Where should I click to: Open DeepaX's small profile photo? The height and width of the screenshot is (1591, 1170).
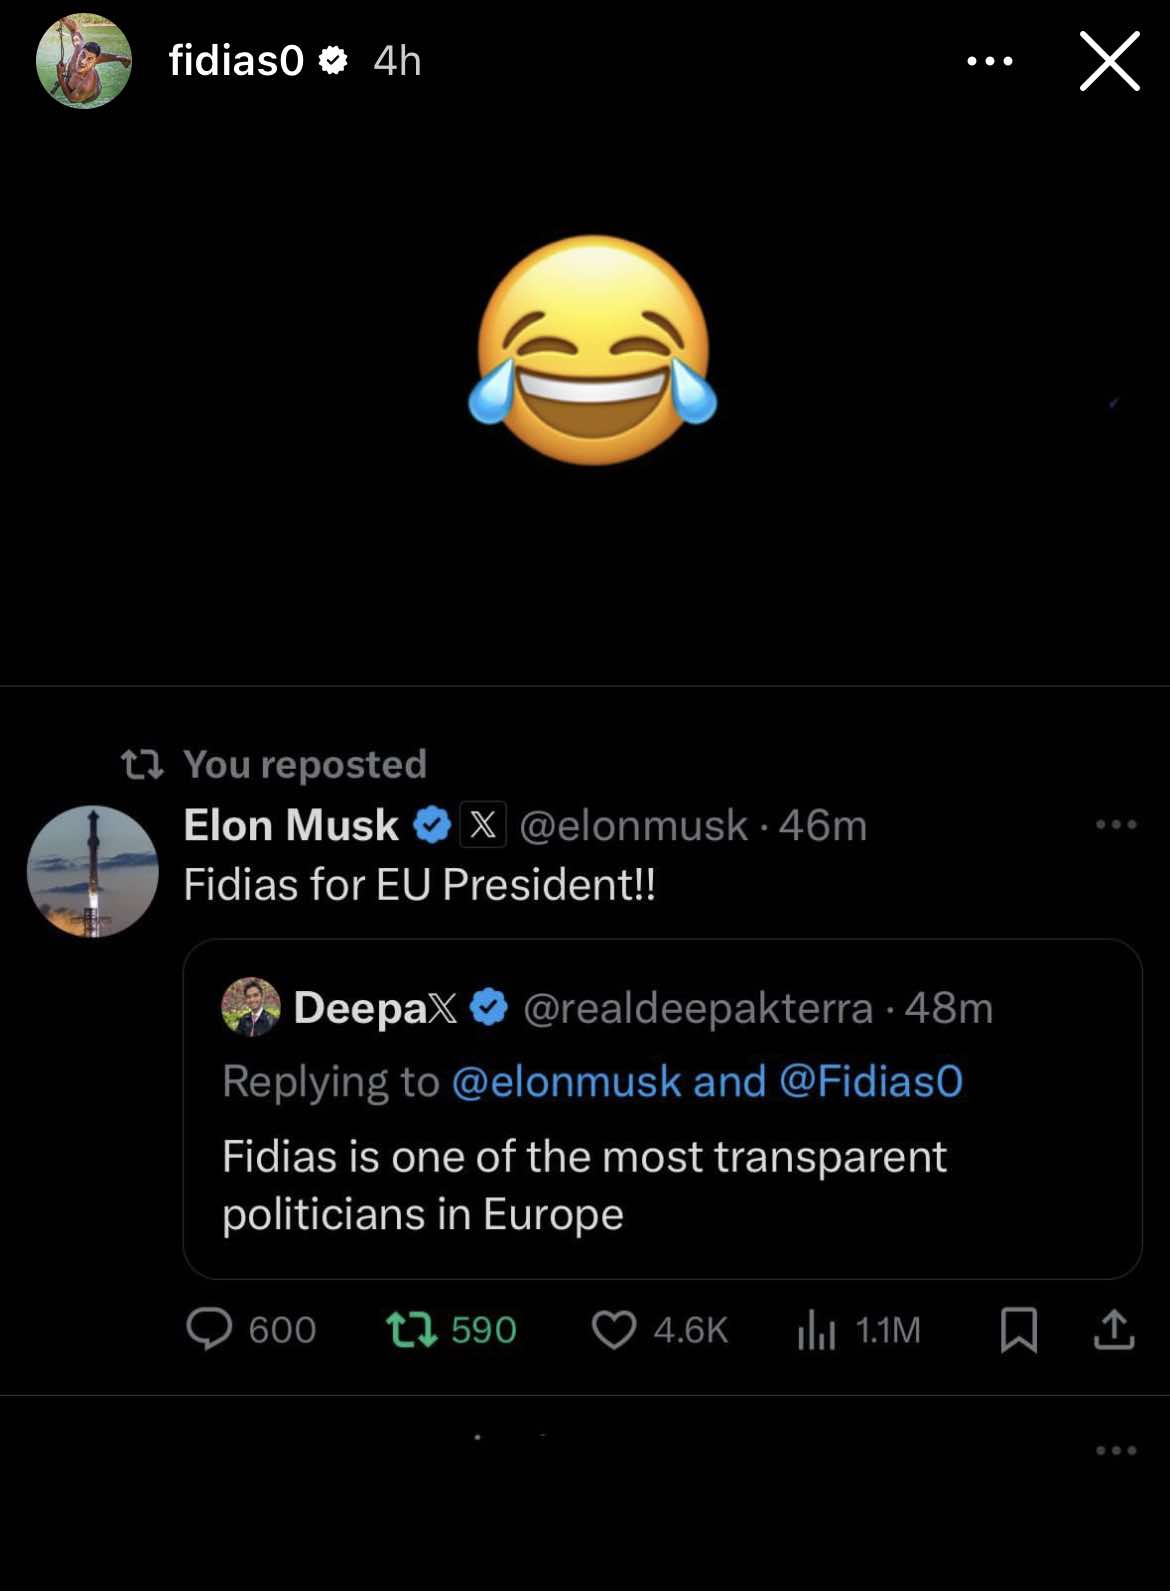coord(251,1007)
